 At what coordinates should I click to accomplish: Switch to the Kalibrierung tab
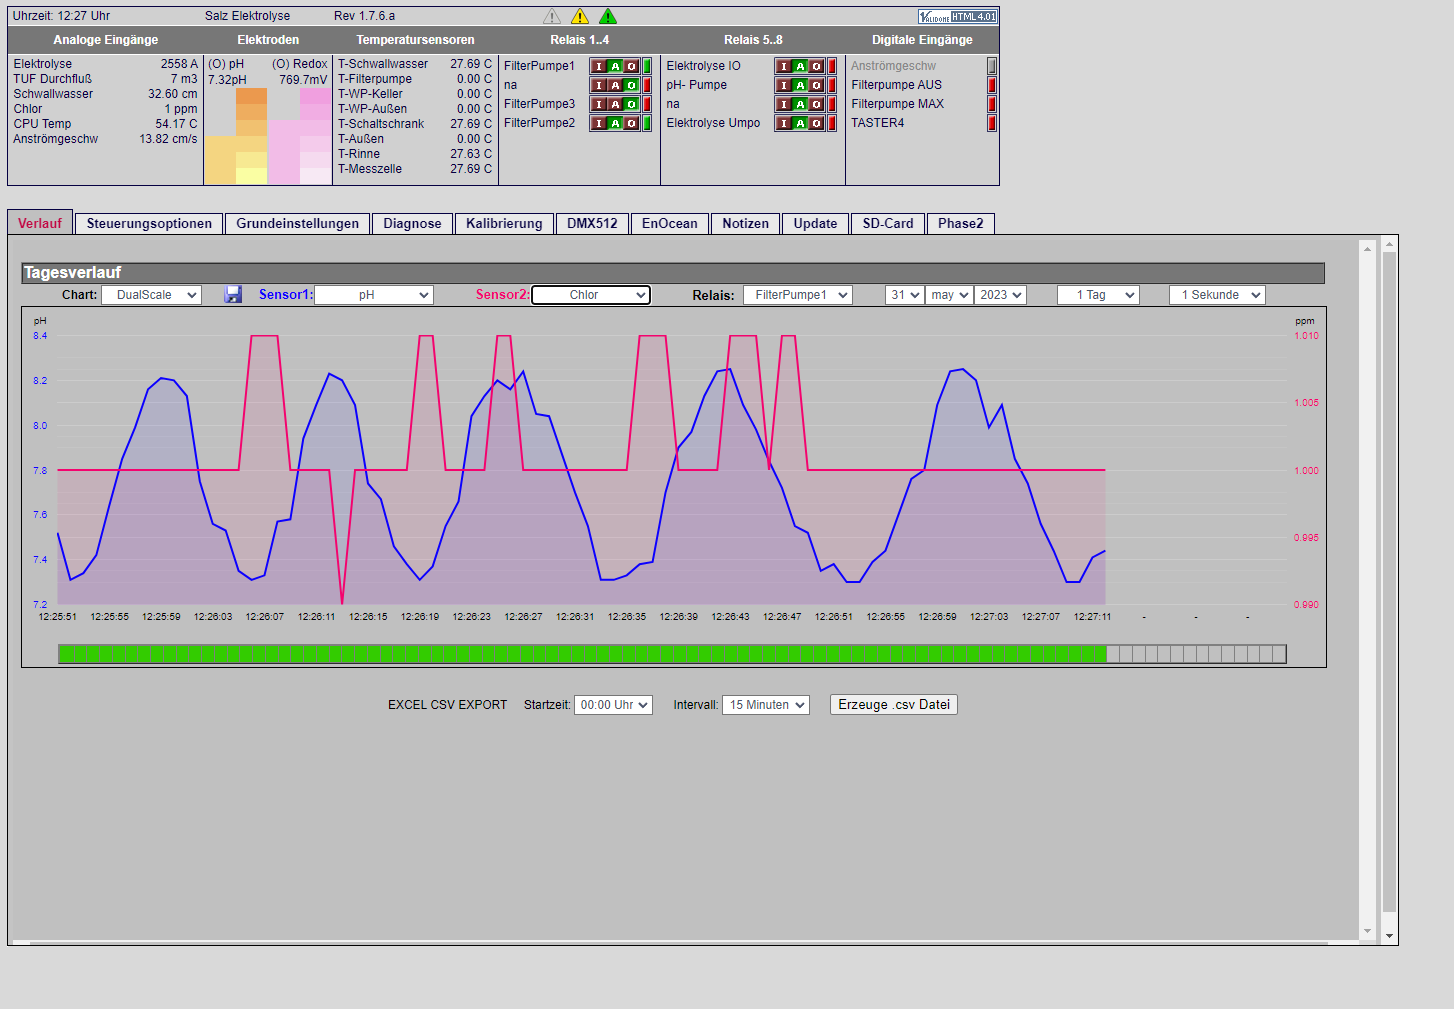[x=504, y=223]
